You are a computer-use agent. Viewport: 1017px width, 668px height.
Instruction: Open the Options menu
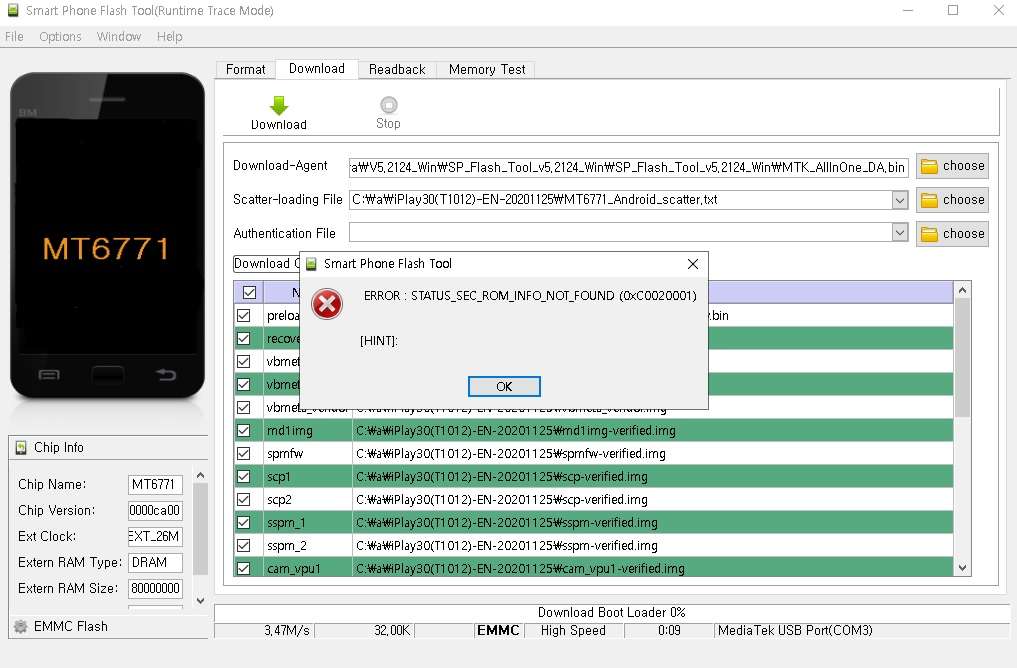point(60,37)
